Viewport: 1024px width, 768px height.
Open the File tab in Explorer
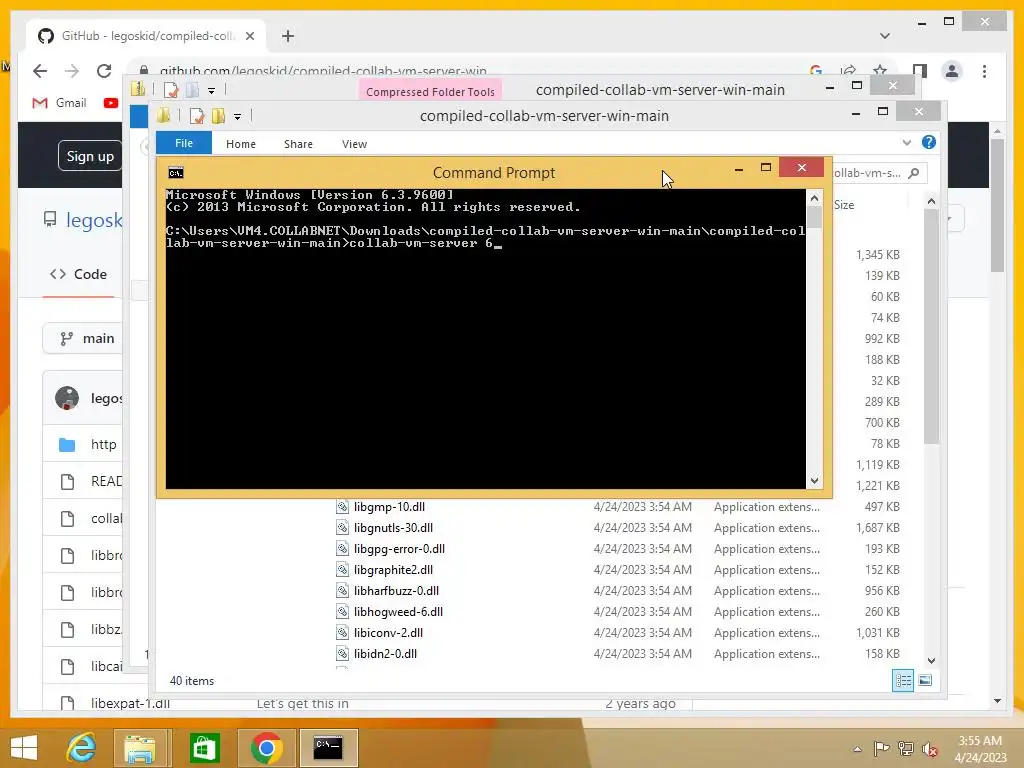[184, 143]
